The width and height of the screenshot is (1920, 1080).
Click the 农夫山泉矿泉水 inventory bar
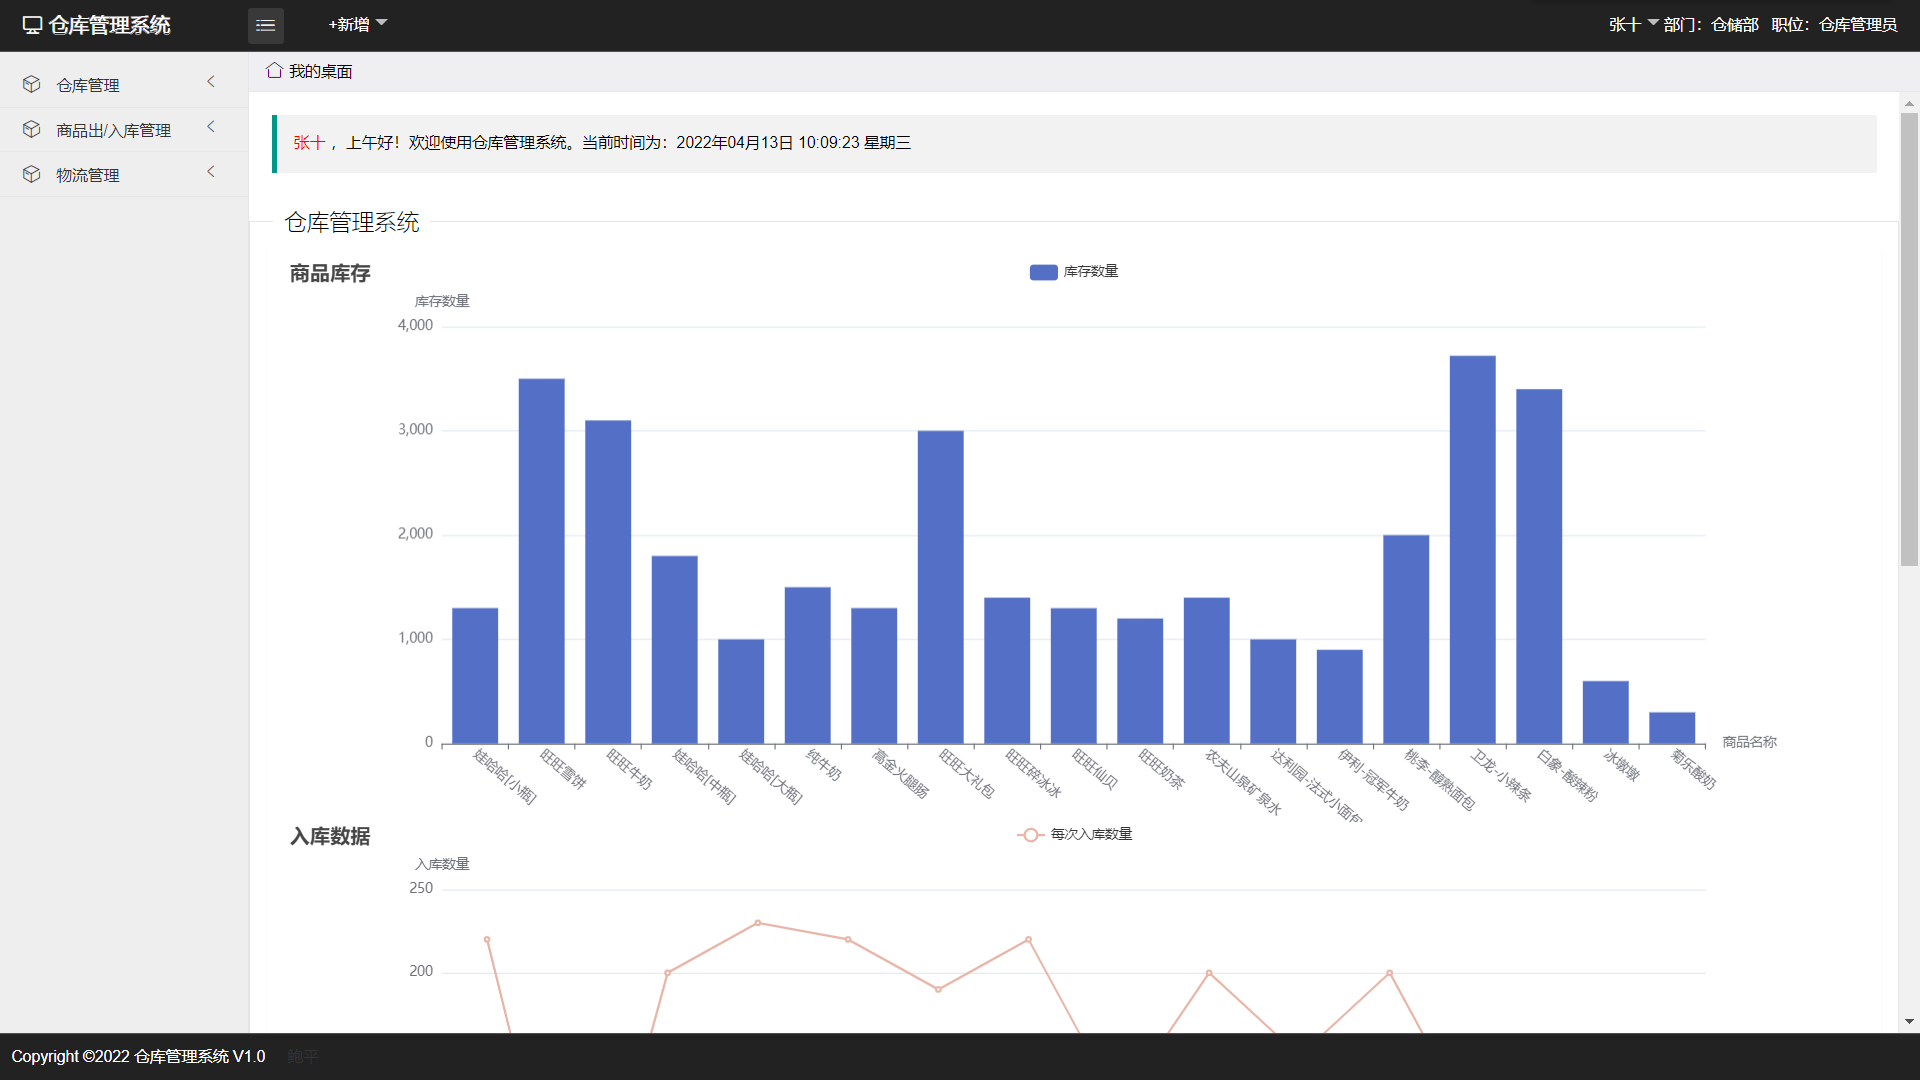click(x=1206, y=671)
